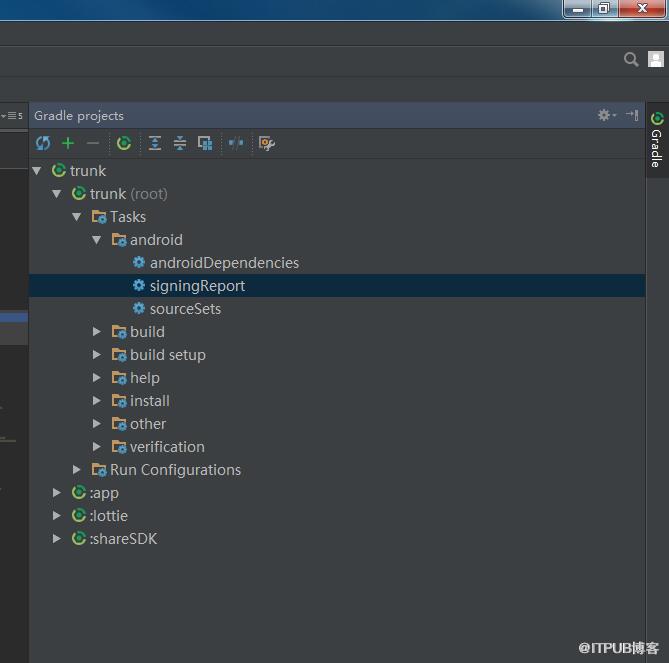The image size is (669, 663).
Task: Collapse all tree nodes
Action: (x=180, y=143)
